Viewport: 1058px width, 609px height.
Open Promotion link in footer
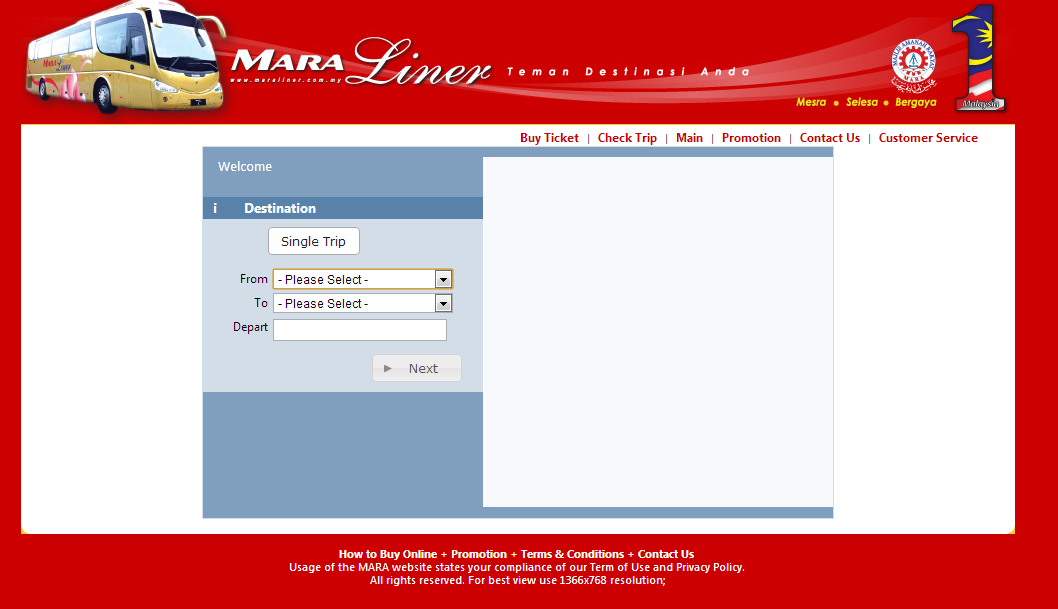[478, 554]
